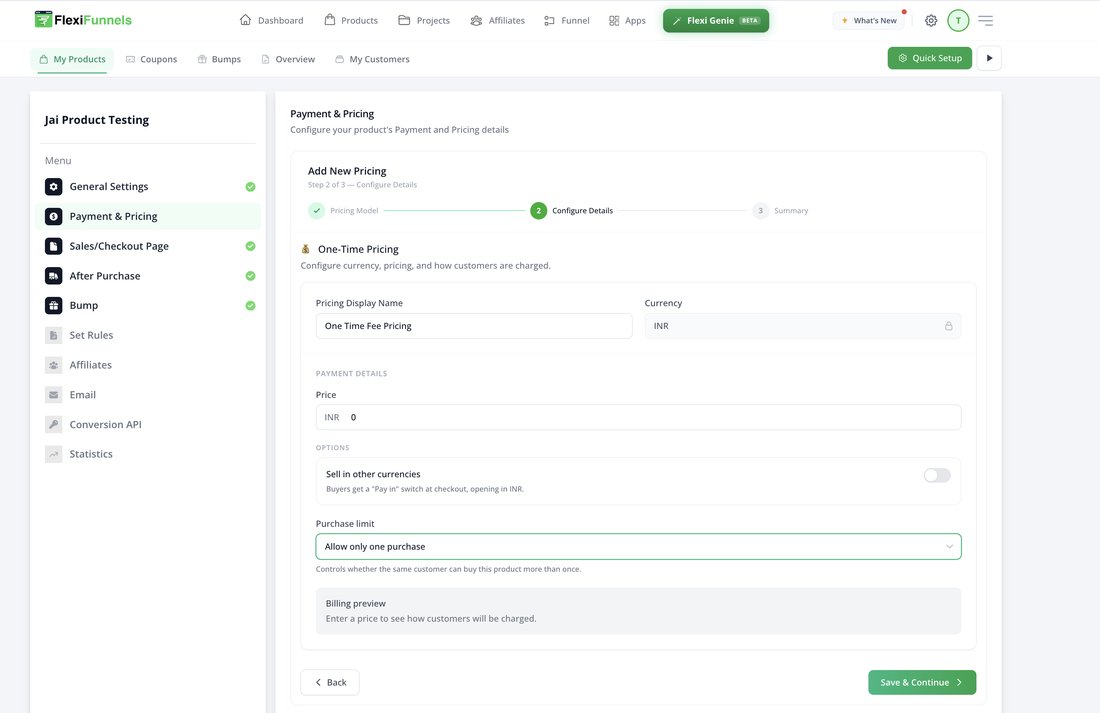Image resolution: width=1100 pixels, height=713 pixels.
Task: Click the play video button beside Quick Setup
Action: tap(989, 58)
